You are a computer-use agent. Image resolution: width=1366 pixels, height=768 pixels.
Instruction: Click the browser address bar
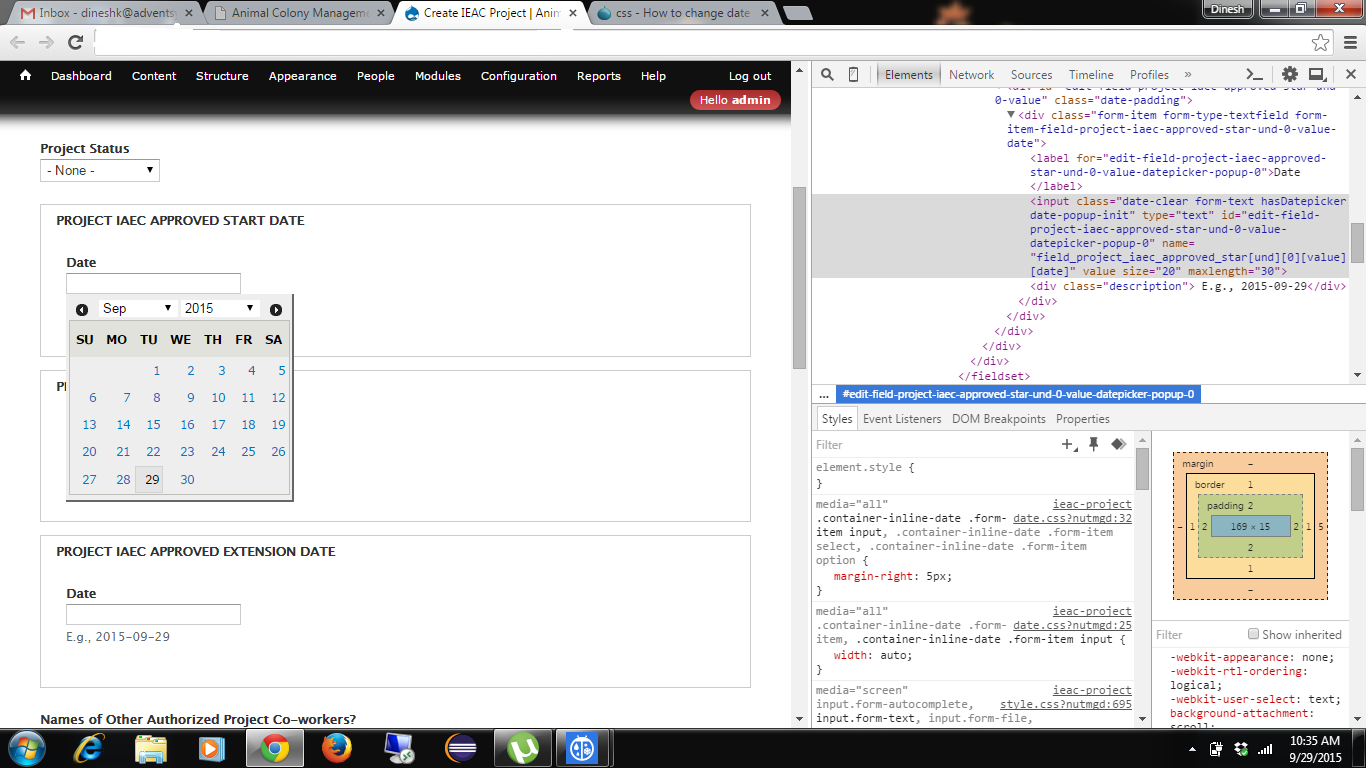700,42
